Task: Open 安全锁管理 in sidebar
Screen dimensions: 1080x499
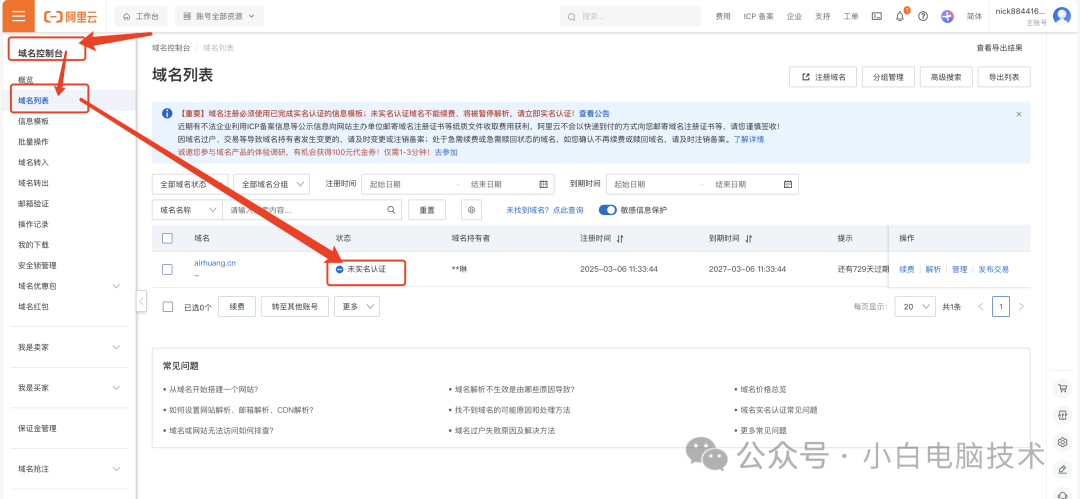Action: [37, 265]
